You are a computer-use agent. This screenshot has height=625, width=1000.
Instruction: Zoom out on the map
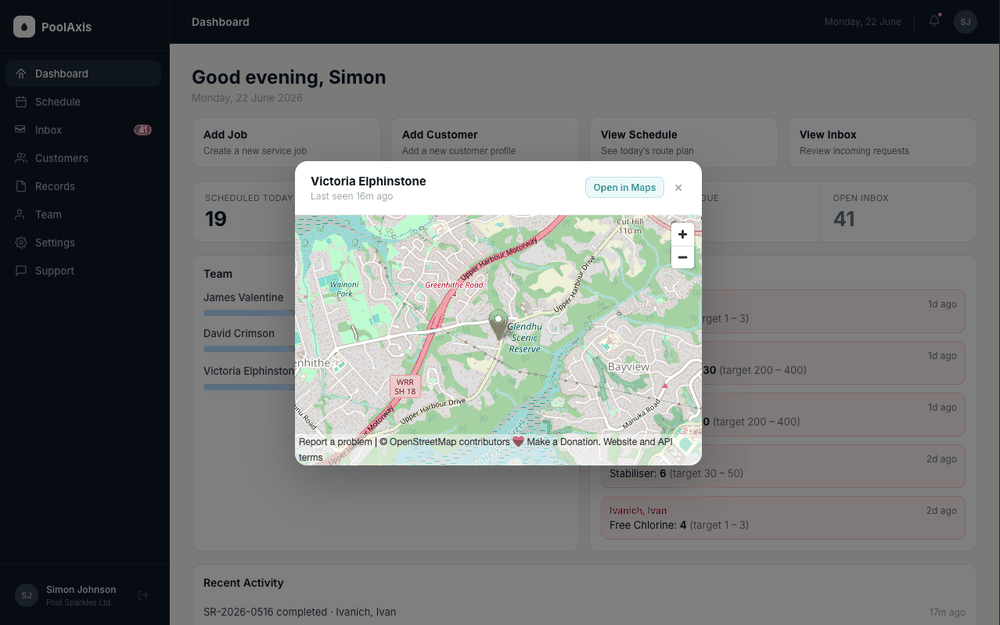tap(682, 257)
